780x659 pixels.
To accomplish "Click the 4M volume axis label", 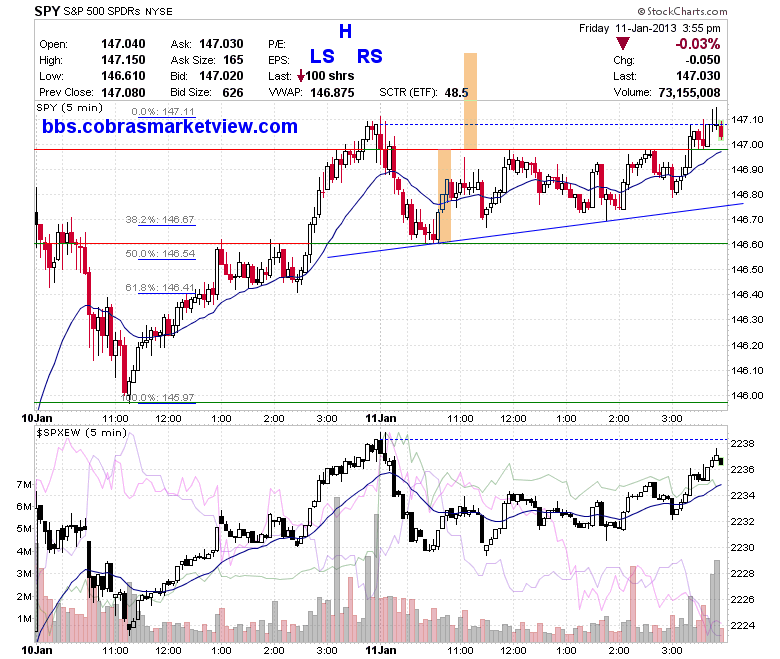I will coord(24,551).
